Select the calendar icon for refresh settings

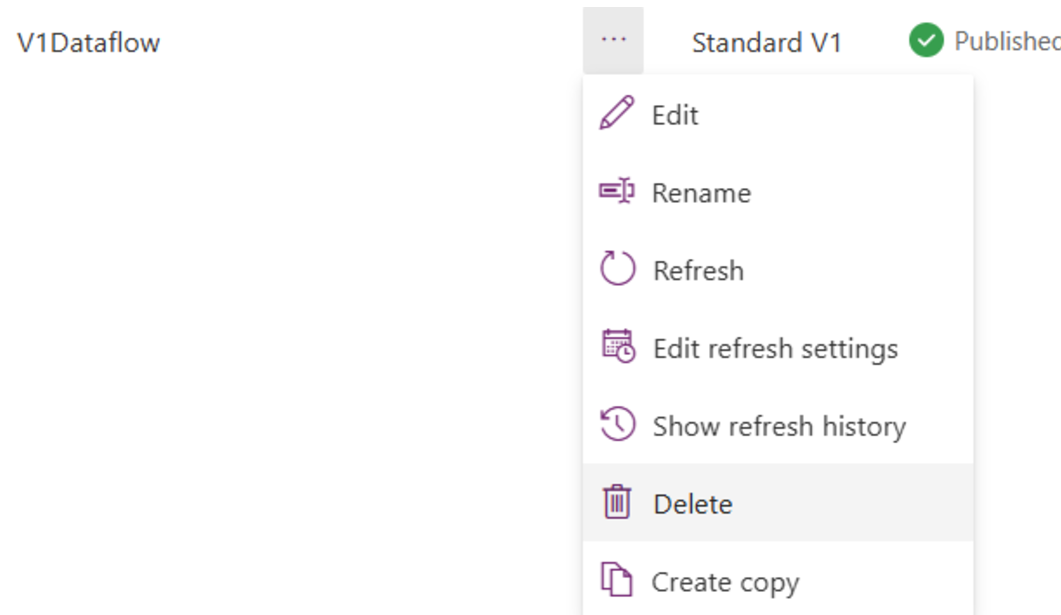pyautogui.click(x=620, y=348)
